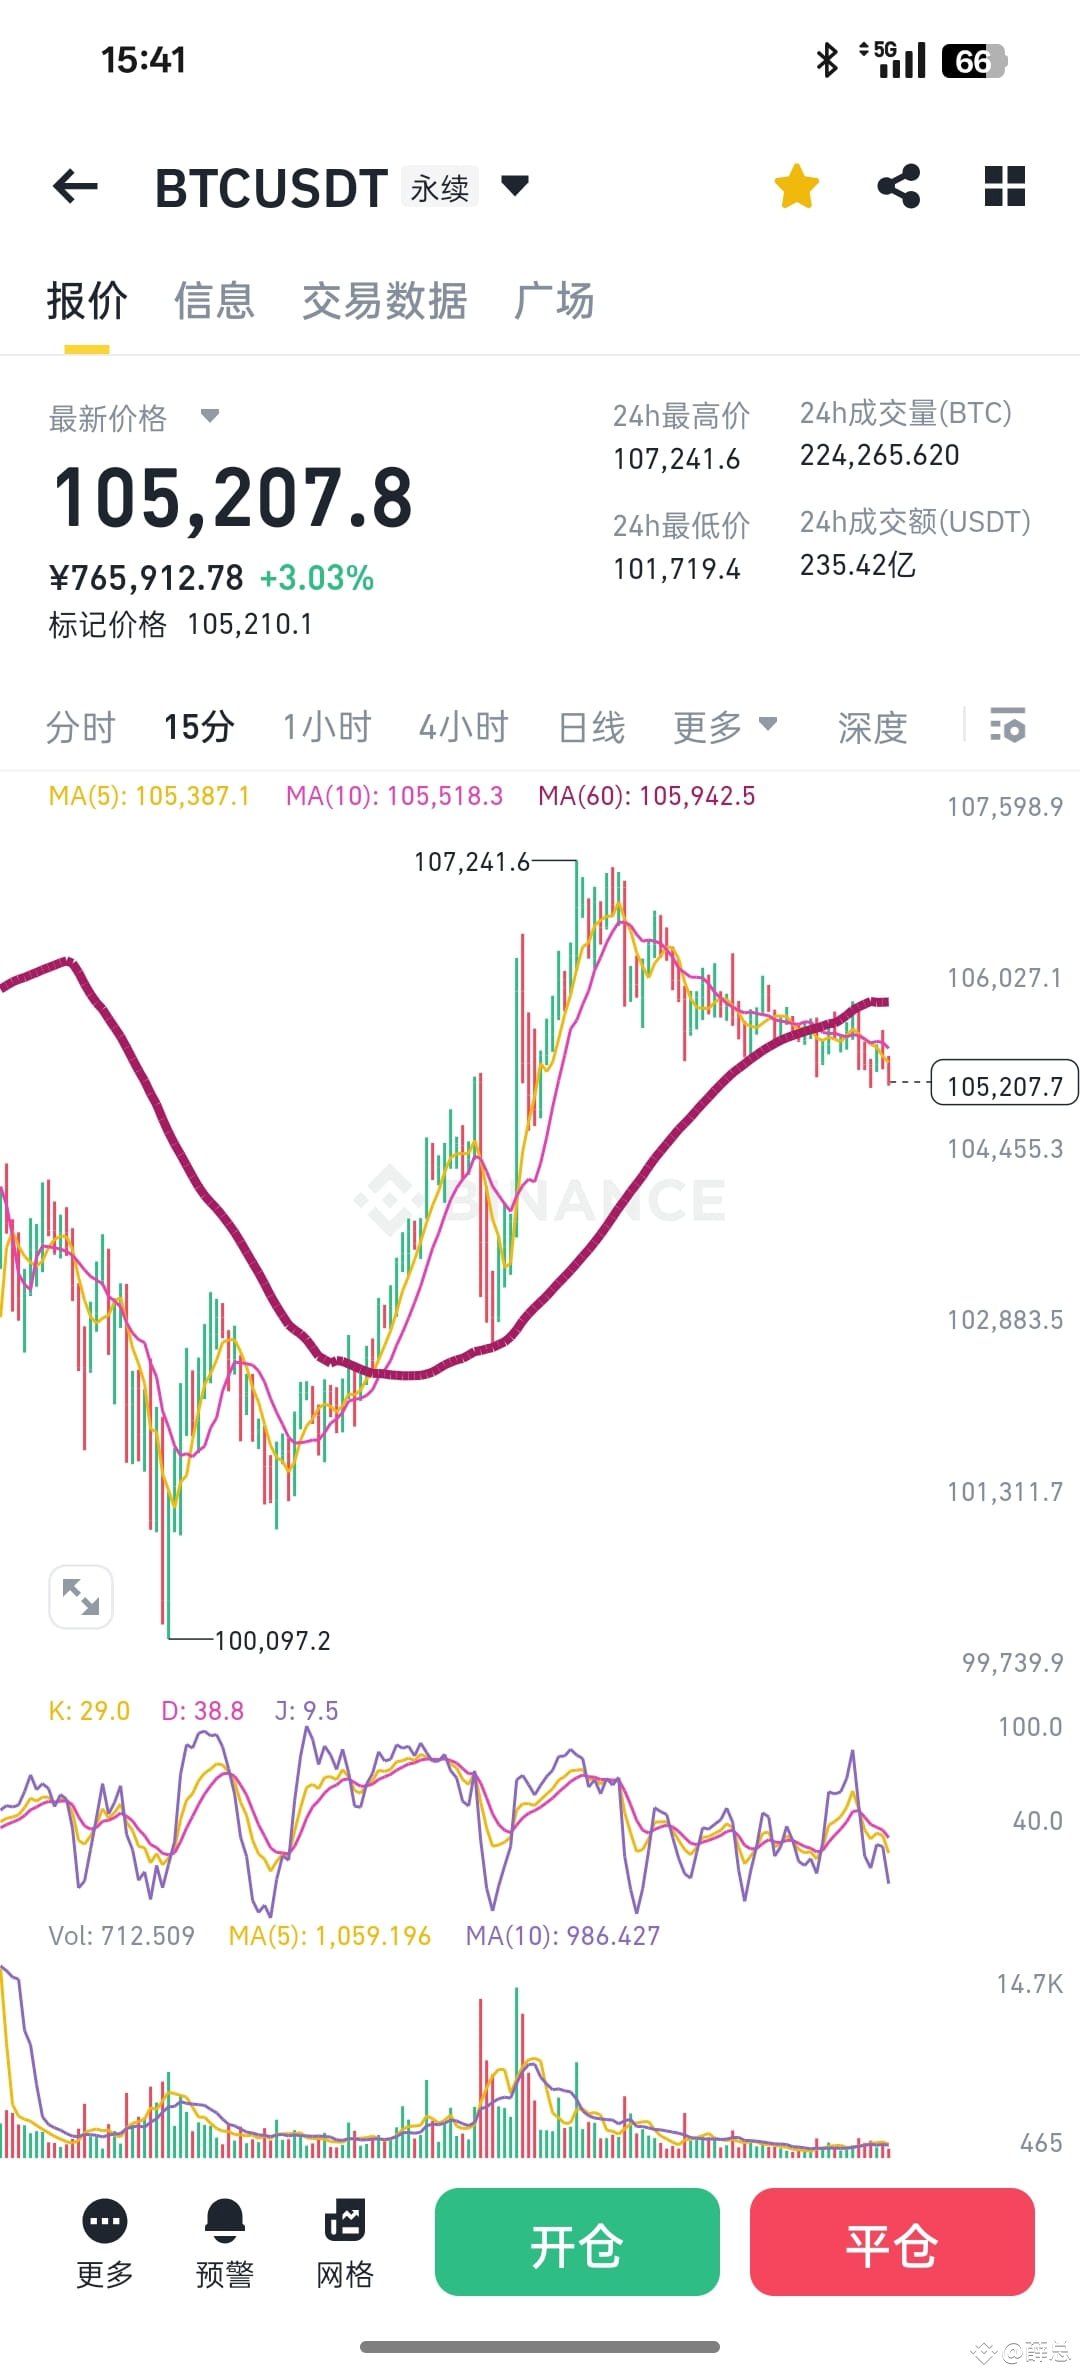The image size is (1080, 2374).
Task: Open the share options icon
Action: click(898, 187)
